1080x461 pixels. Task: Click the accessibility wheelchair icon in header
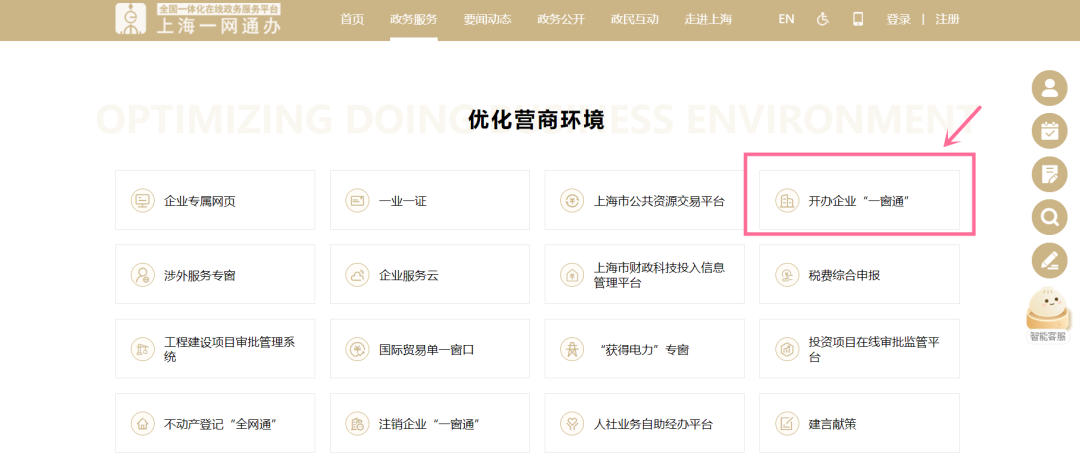pyautogui.click(x=823, y=19)
